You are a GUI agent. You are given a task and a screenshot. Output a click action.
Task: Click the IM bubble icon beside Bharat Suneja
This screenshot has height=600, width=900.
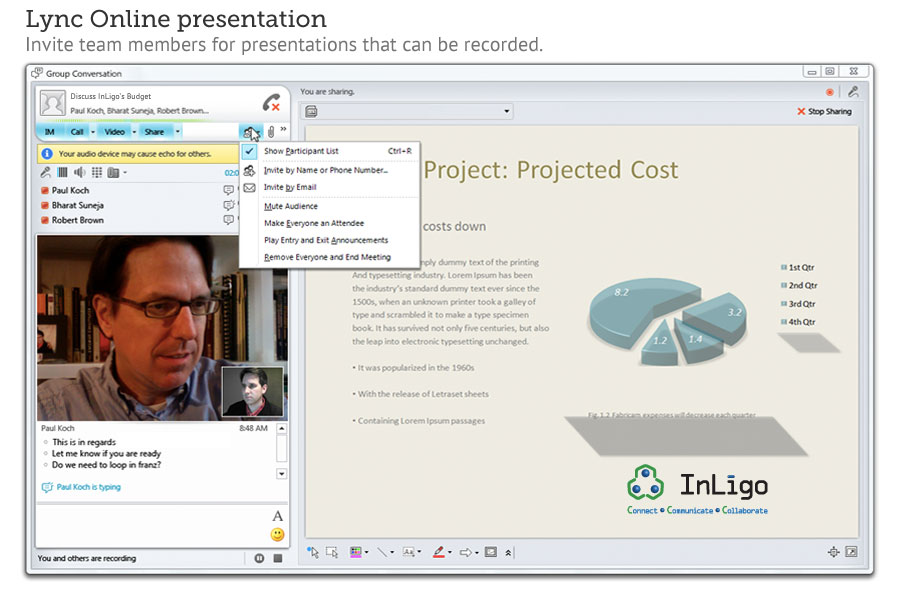click(228, 205)
